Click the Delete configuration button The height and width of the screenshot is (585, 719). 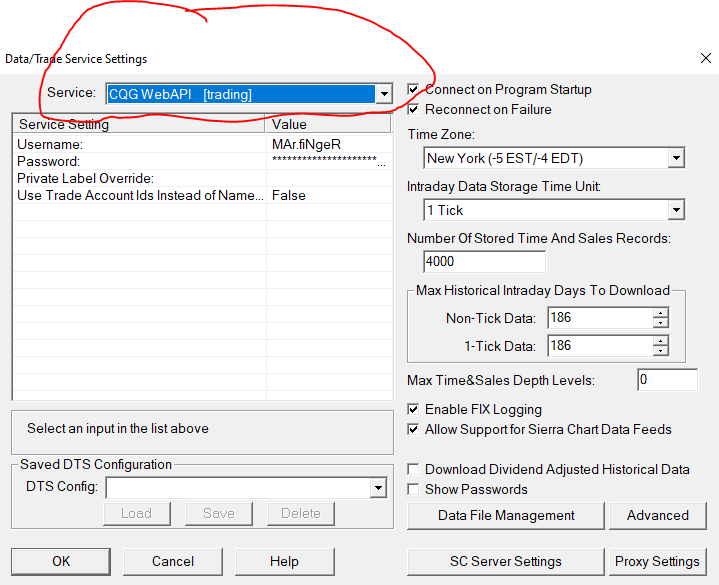[x=301, y=513]
